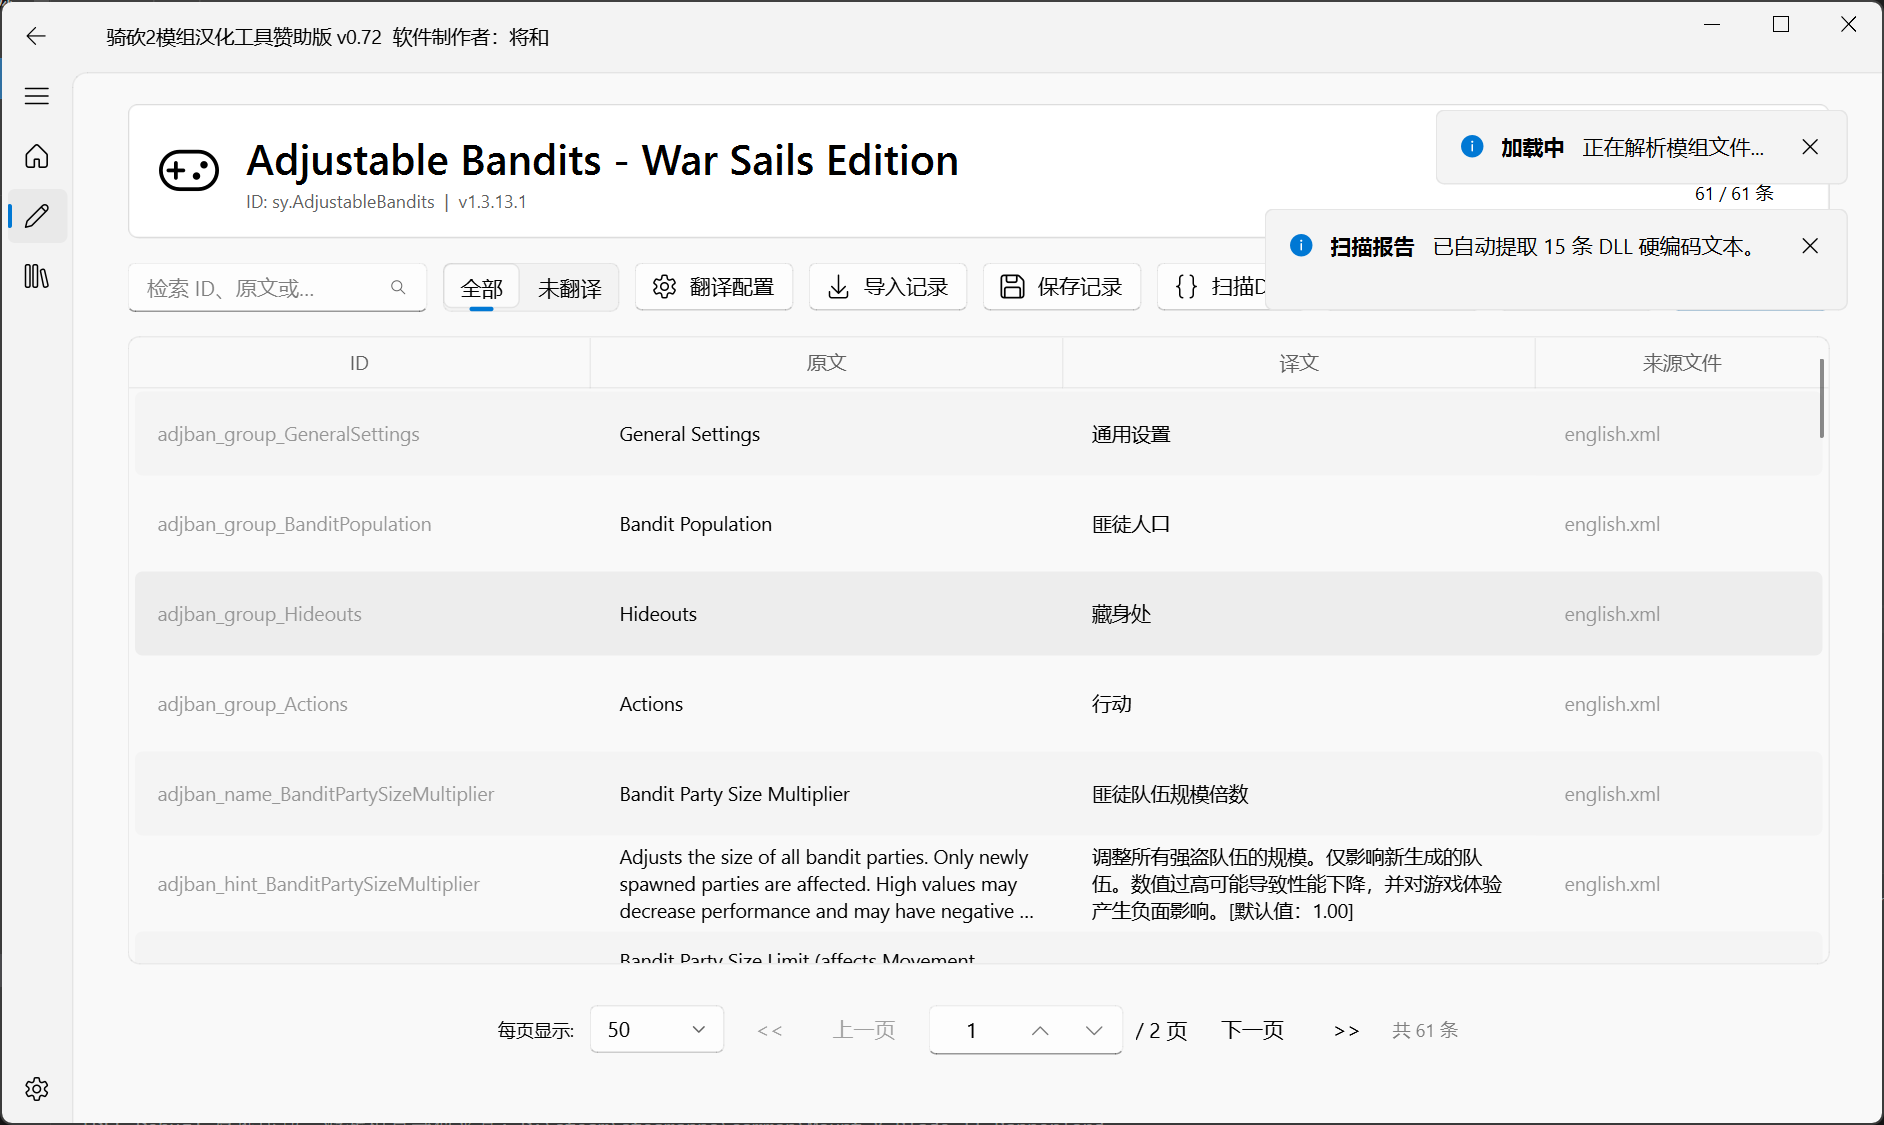This screenshot has width=1884, height=1125.
Task: Click the magnifier icon in the search box
Action: 398,287
